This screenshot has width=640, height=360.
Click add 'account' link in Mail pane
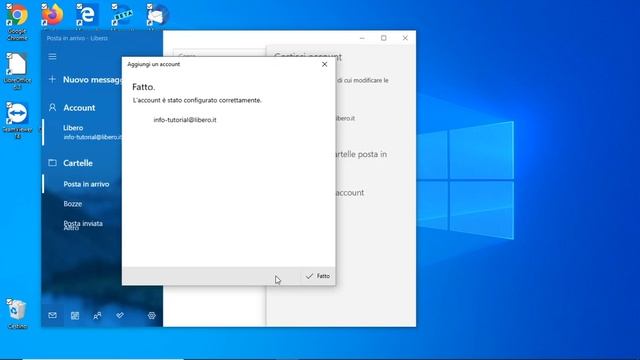(349, 193)
